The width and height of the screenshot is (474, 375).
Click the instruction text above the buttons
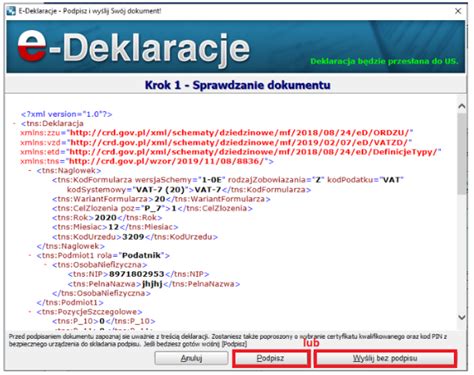[228, 340]
